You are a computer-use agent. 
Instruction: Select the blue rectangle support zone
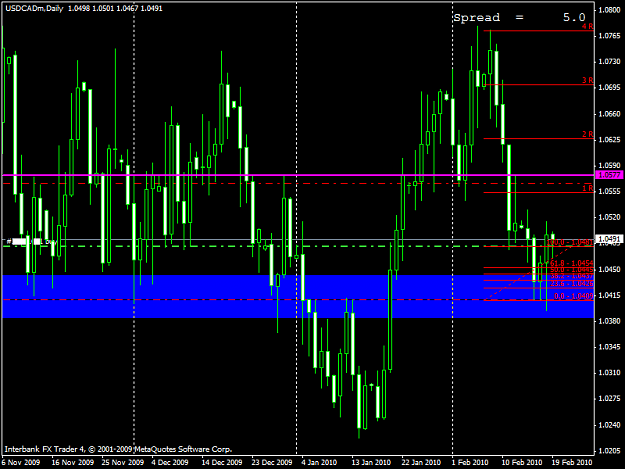pyautogui.click(x=298, y=296)
